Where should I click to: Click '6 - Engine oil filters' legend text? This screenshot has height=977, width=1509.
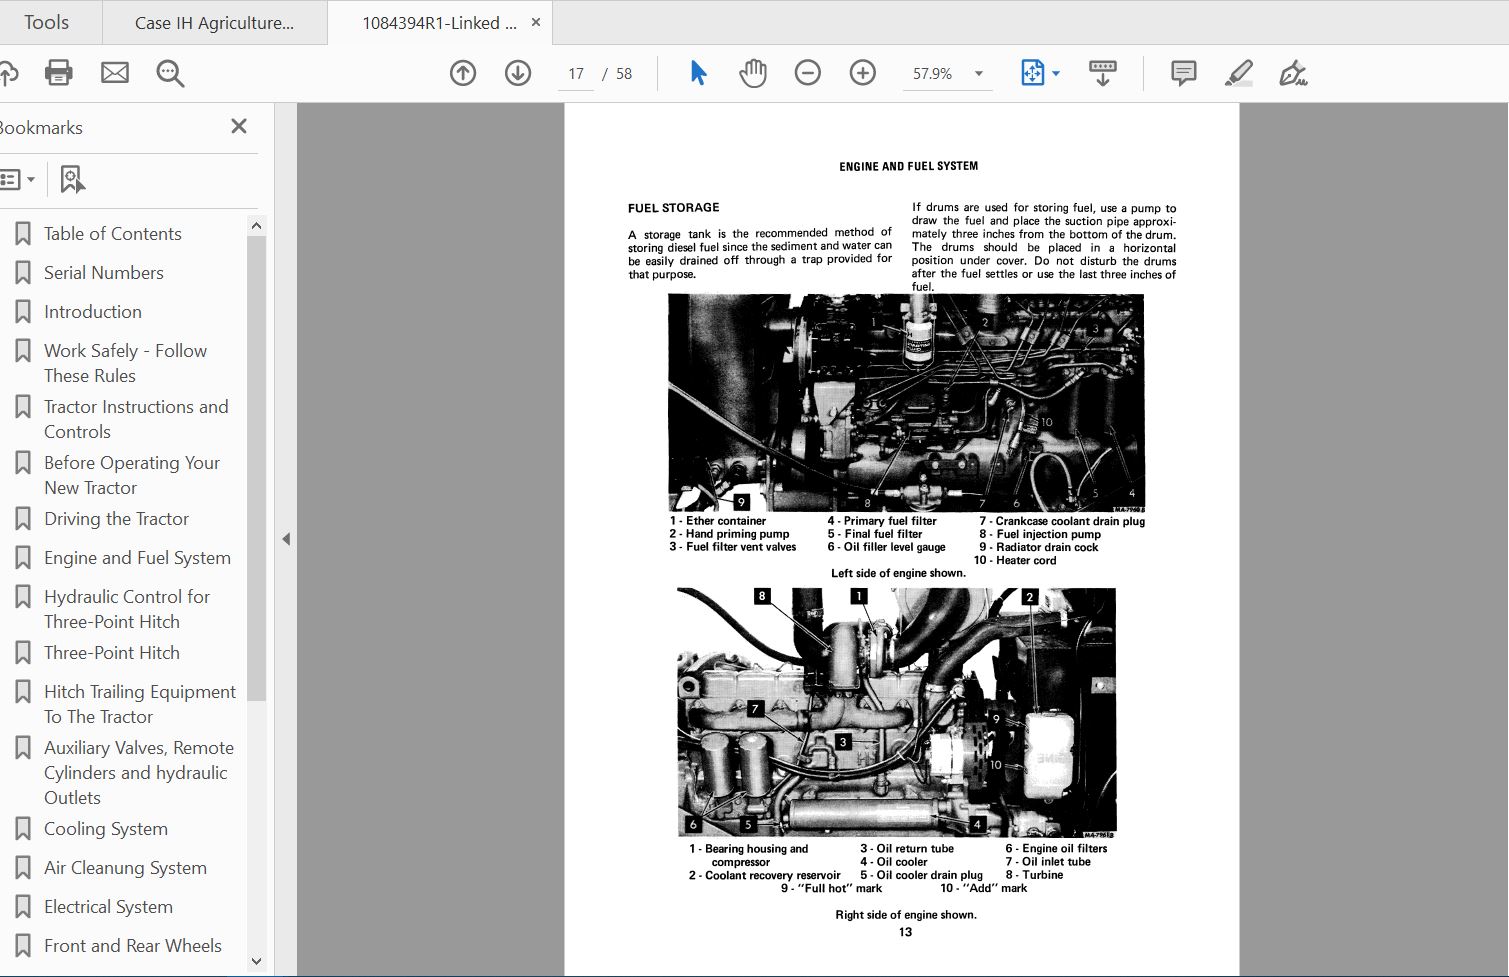pos(1056,848)
